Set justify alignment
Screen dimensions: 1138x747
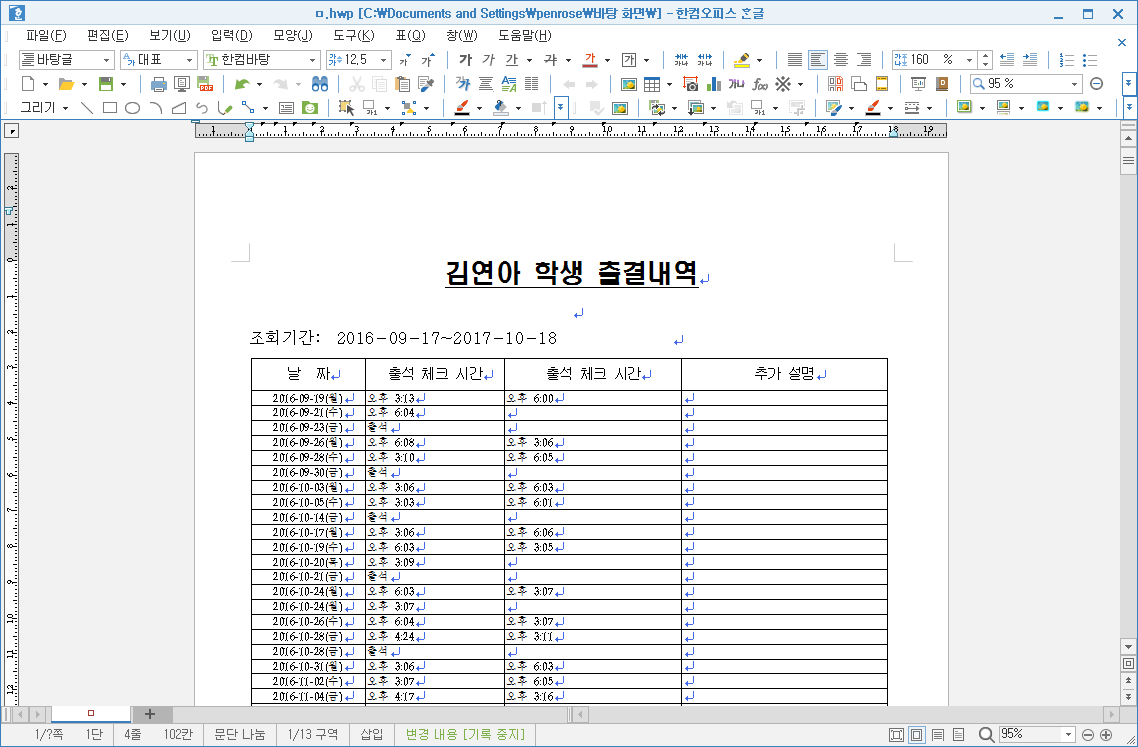click(x=795, y=60)
